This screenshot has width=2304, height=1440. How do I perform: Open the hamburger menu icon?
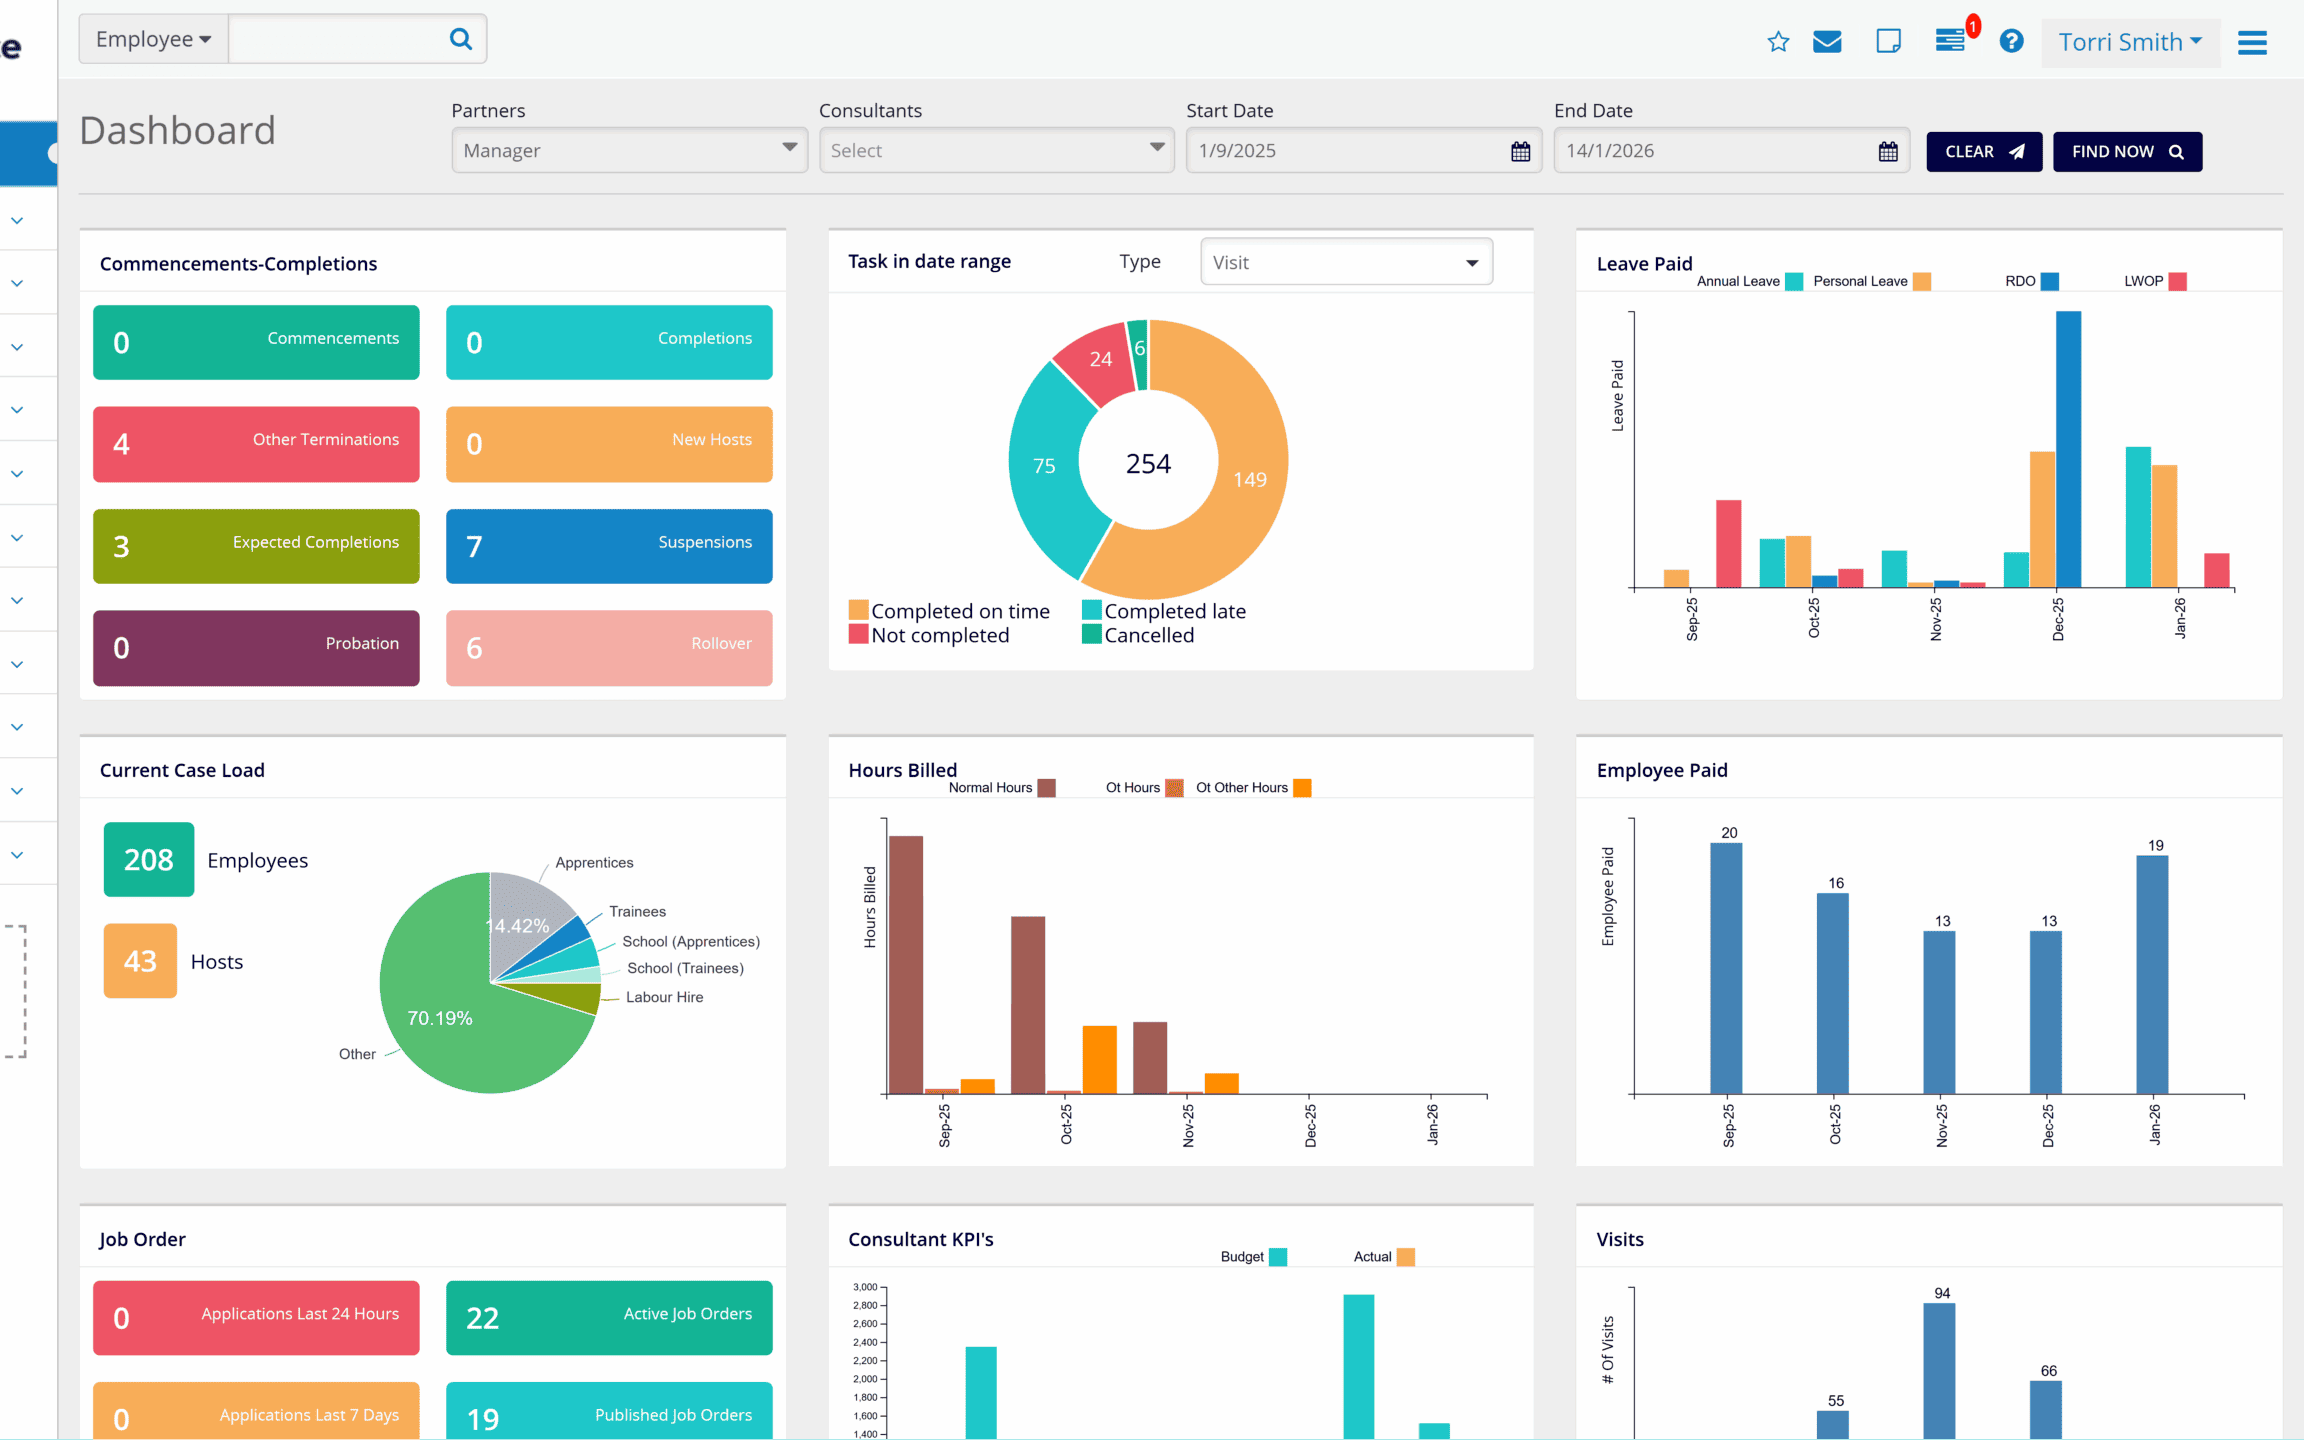click(x=2252, y=43)
